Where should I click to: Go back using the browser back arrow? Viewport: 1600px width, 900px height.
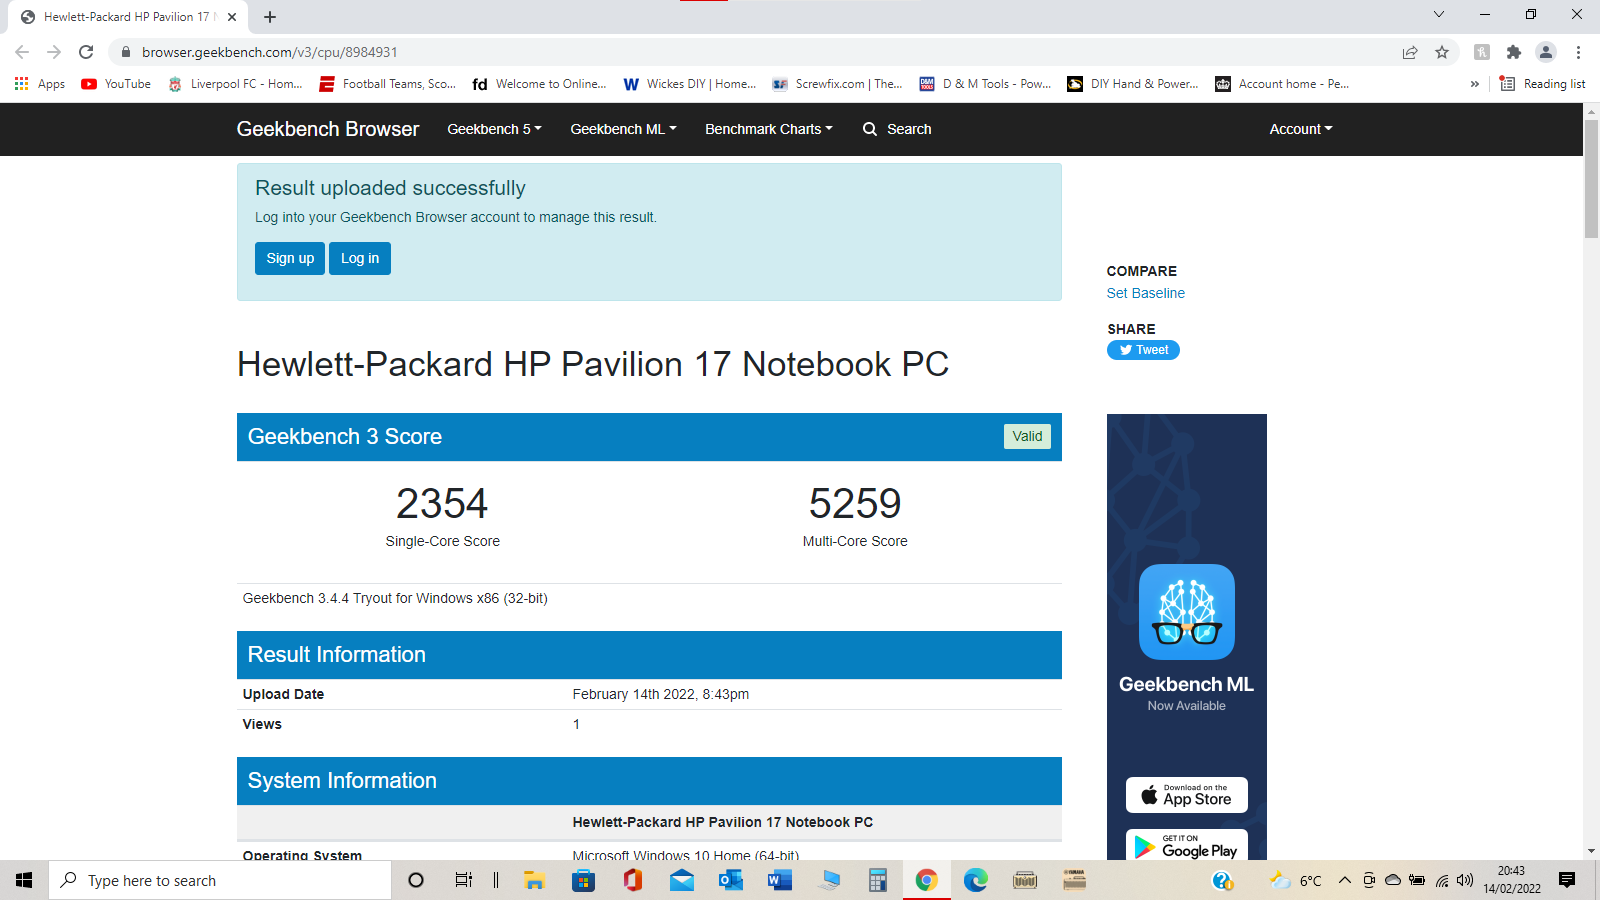tap(22, 52)
